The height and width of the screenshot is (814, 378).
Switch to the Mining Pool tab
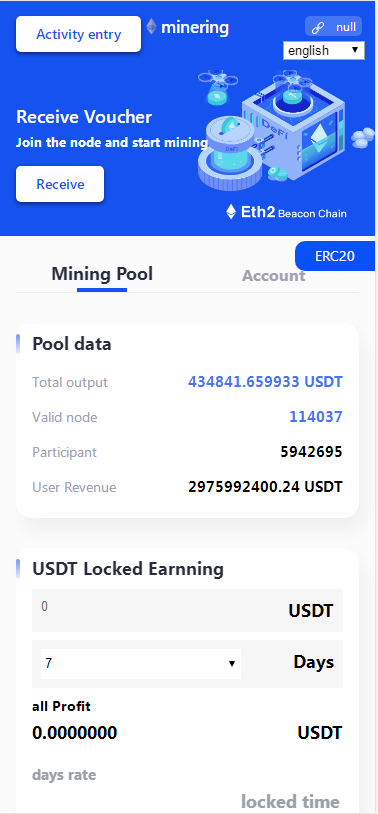[x=102, y=274]
